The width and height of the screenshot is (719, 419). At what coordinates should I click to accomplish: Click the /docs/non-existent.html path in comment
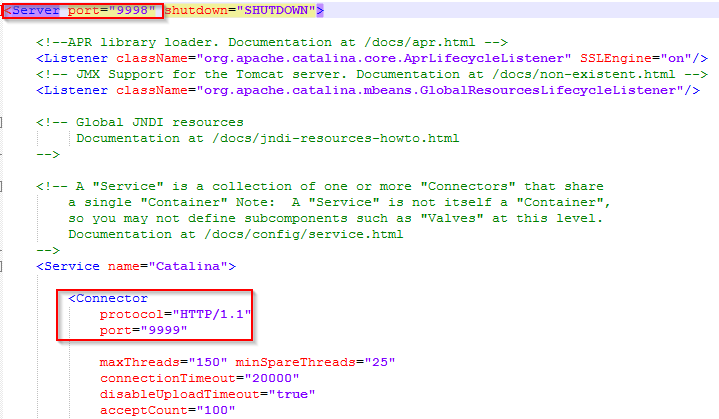584,75
